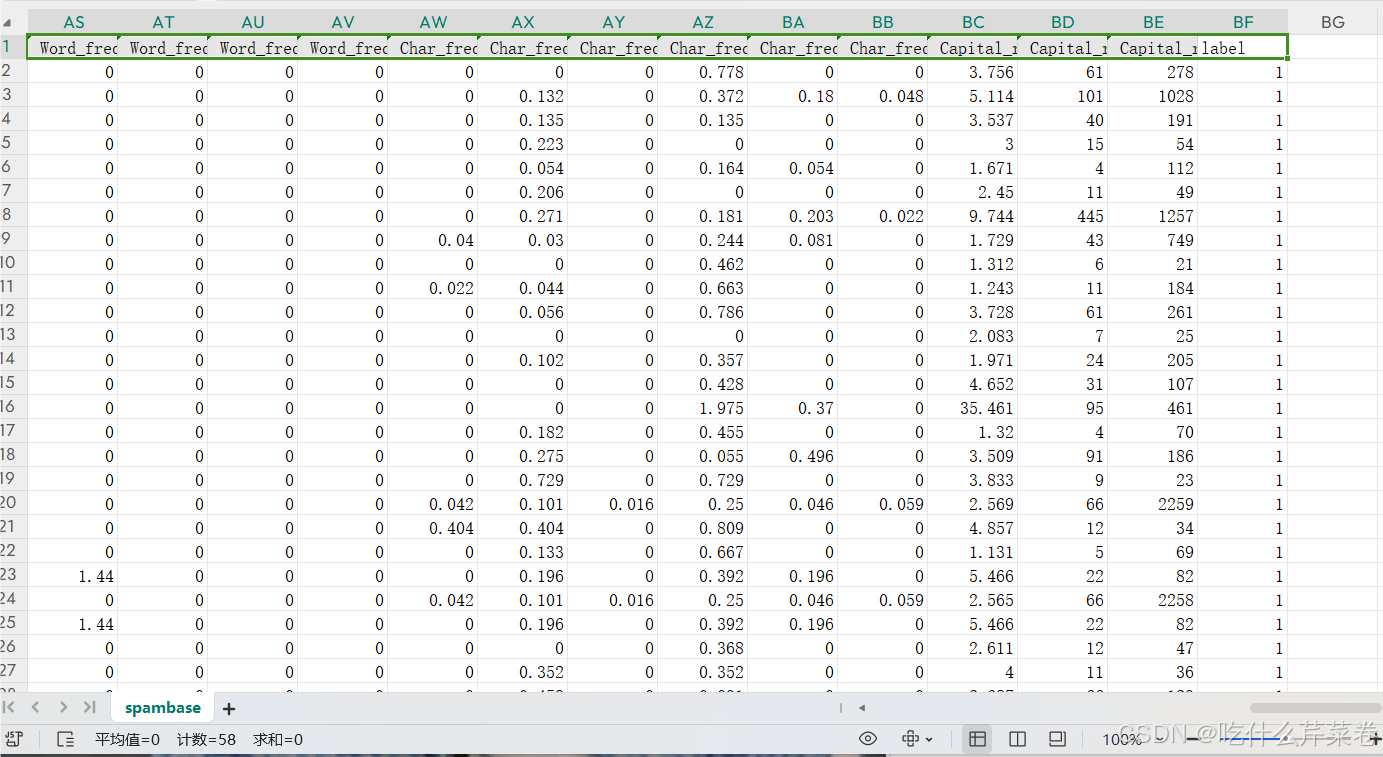The width and height of the screenshot is (1383, 757).
Task: Select the cell containing 0.048
Action: (x=883, y=96)
